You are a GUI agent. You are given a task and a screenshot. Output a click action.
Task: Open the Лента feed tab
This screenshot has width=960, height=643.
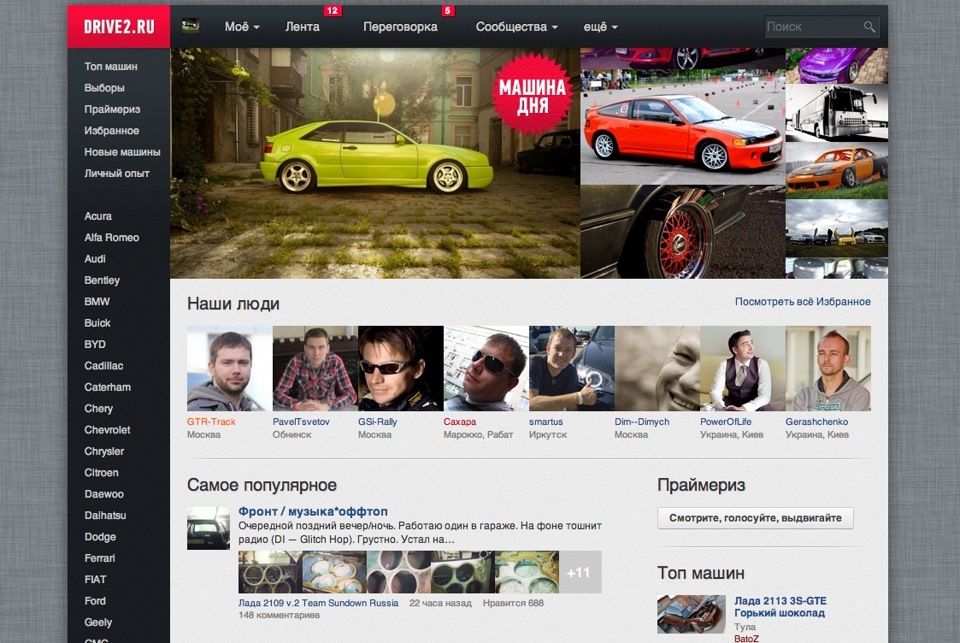click(302, 27)
